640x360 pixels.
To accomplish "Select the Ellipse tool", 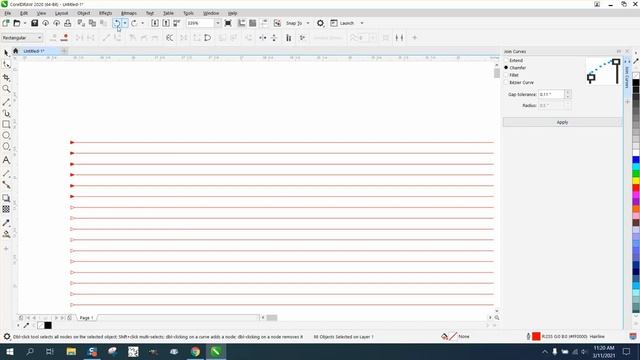I will point(6,135).
